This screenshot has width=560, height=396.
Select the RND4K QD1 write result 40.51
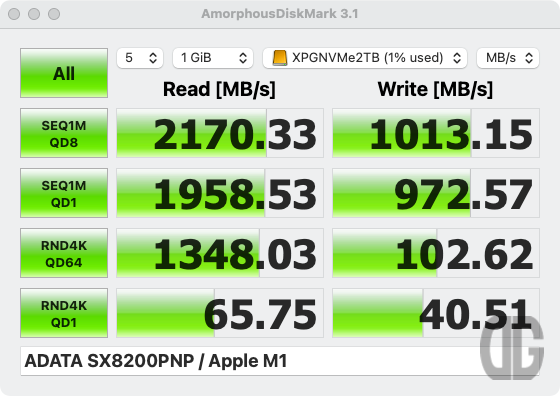436,313
